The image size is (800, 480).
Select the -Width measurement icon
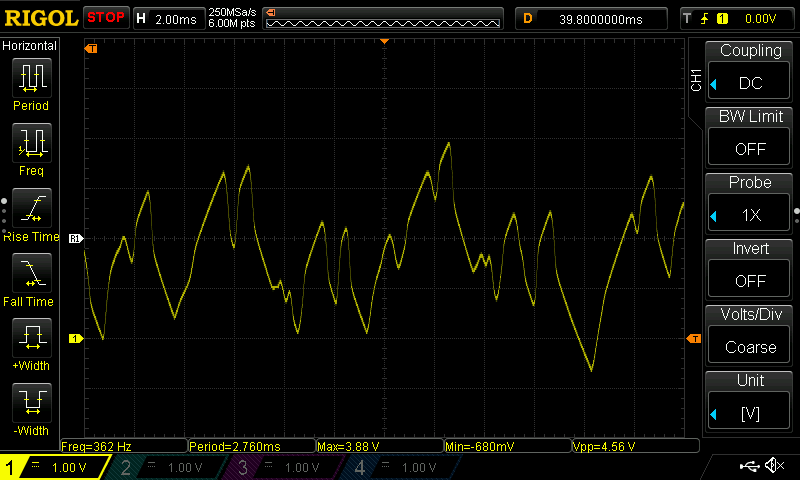32,402
